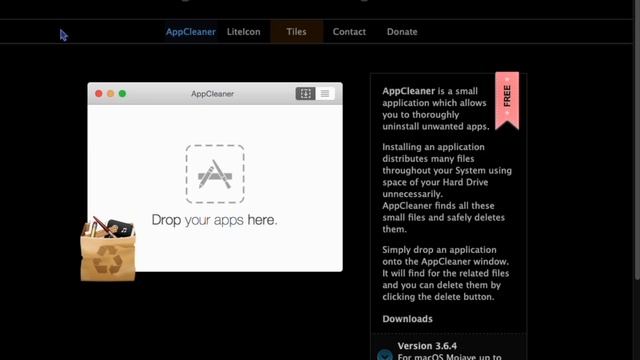The height and width of the screenshot is (360, 640).
Task: Click the red close dot in AppCleaner window
Action: pos(99,93)
